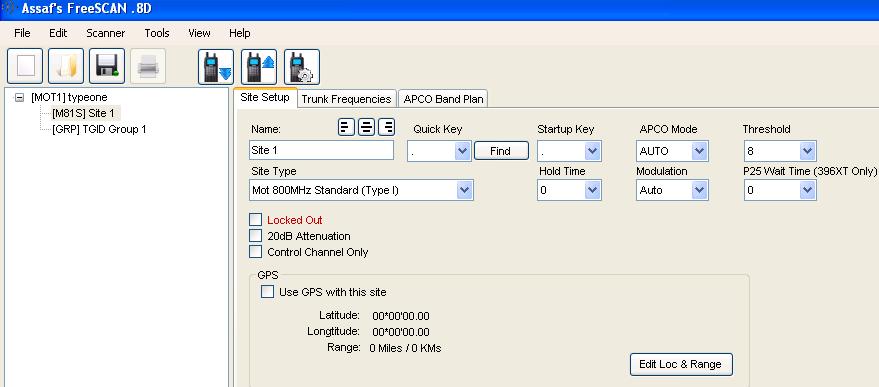Click inside the Name field containing Site 1
This screenshot has height=387, width=879.
tap(321, 150)
